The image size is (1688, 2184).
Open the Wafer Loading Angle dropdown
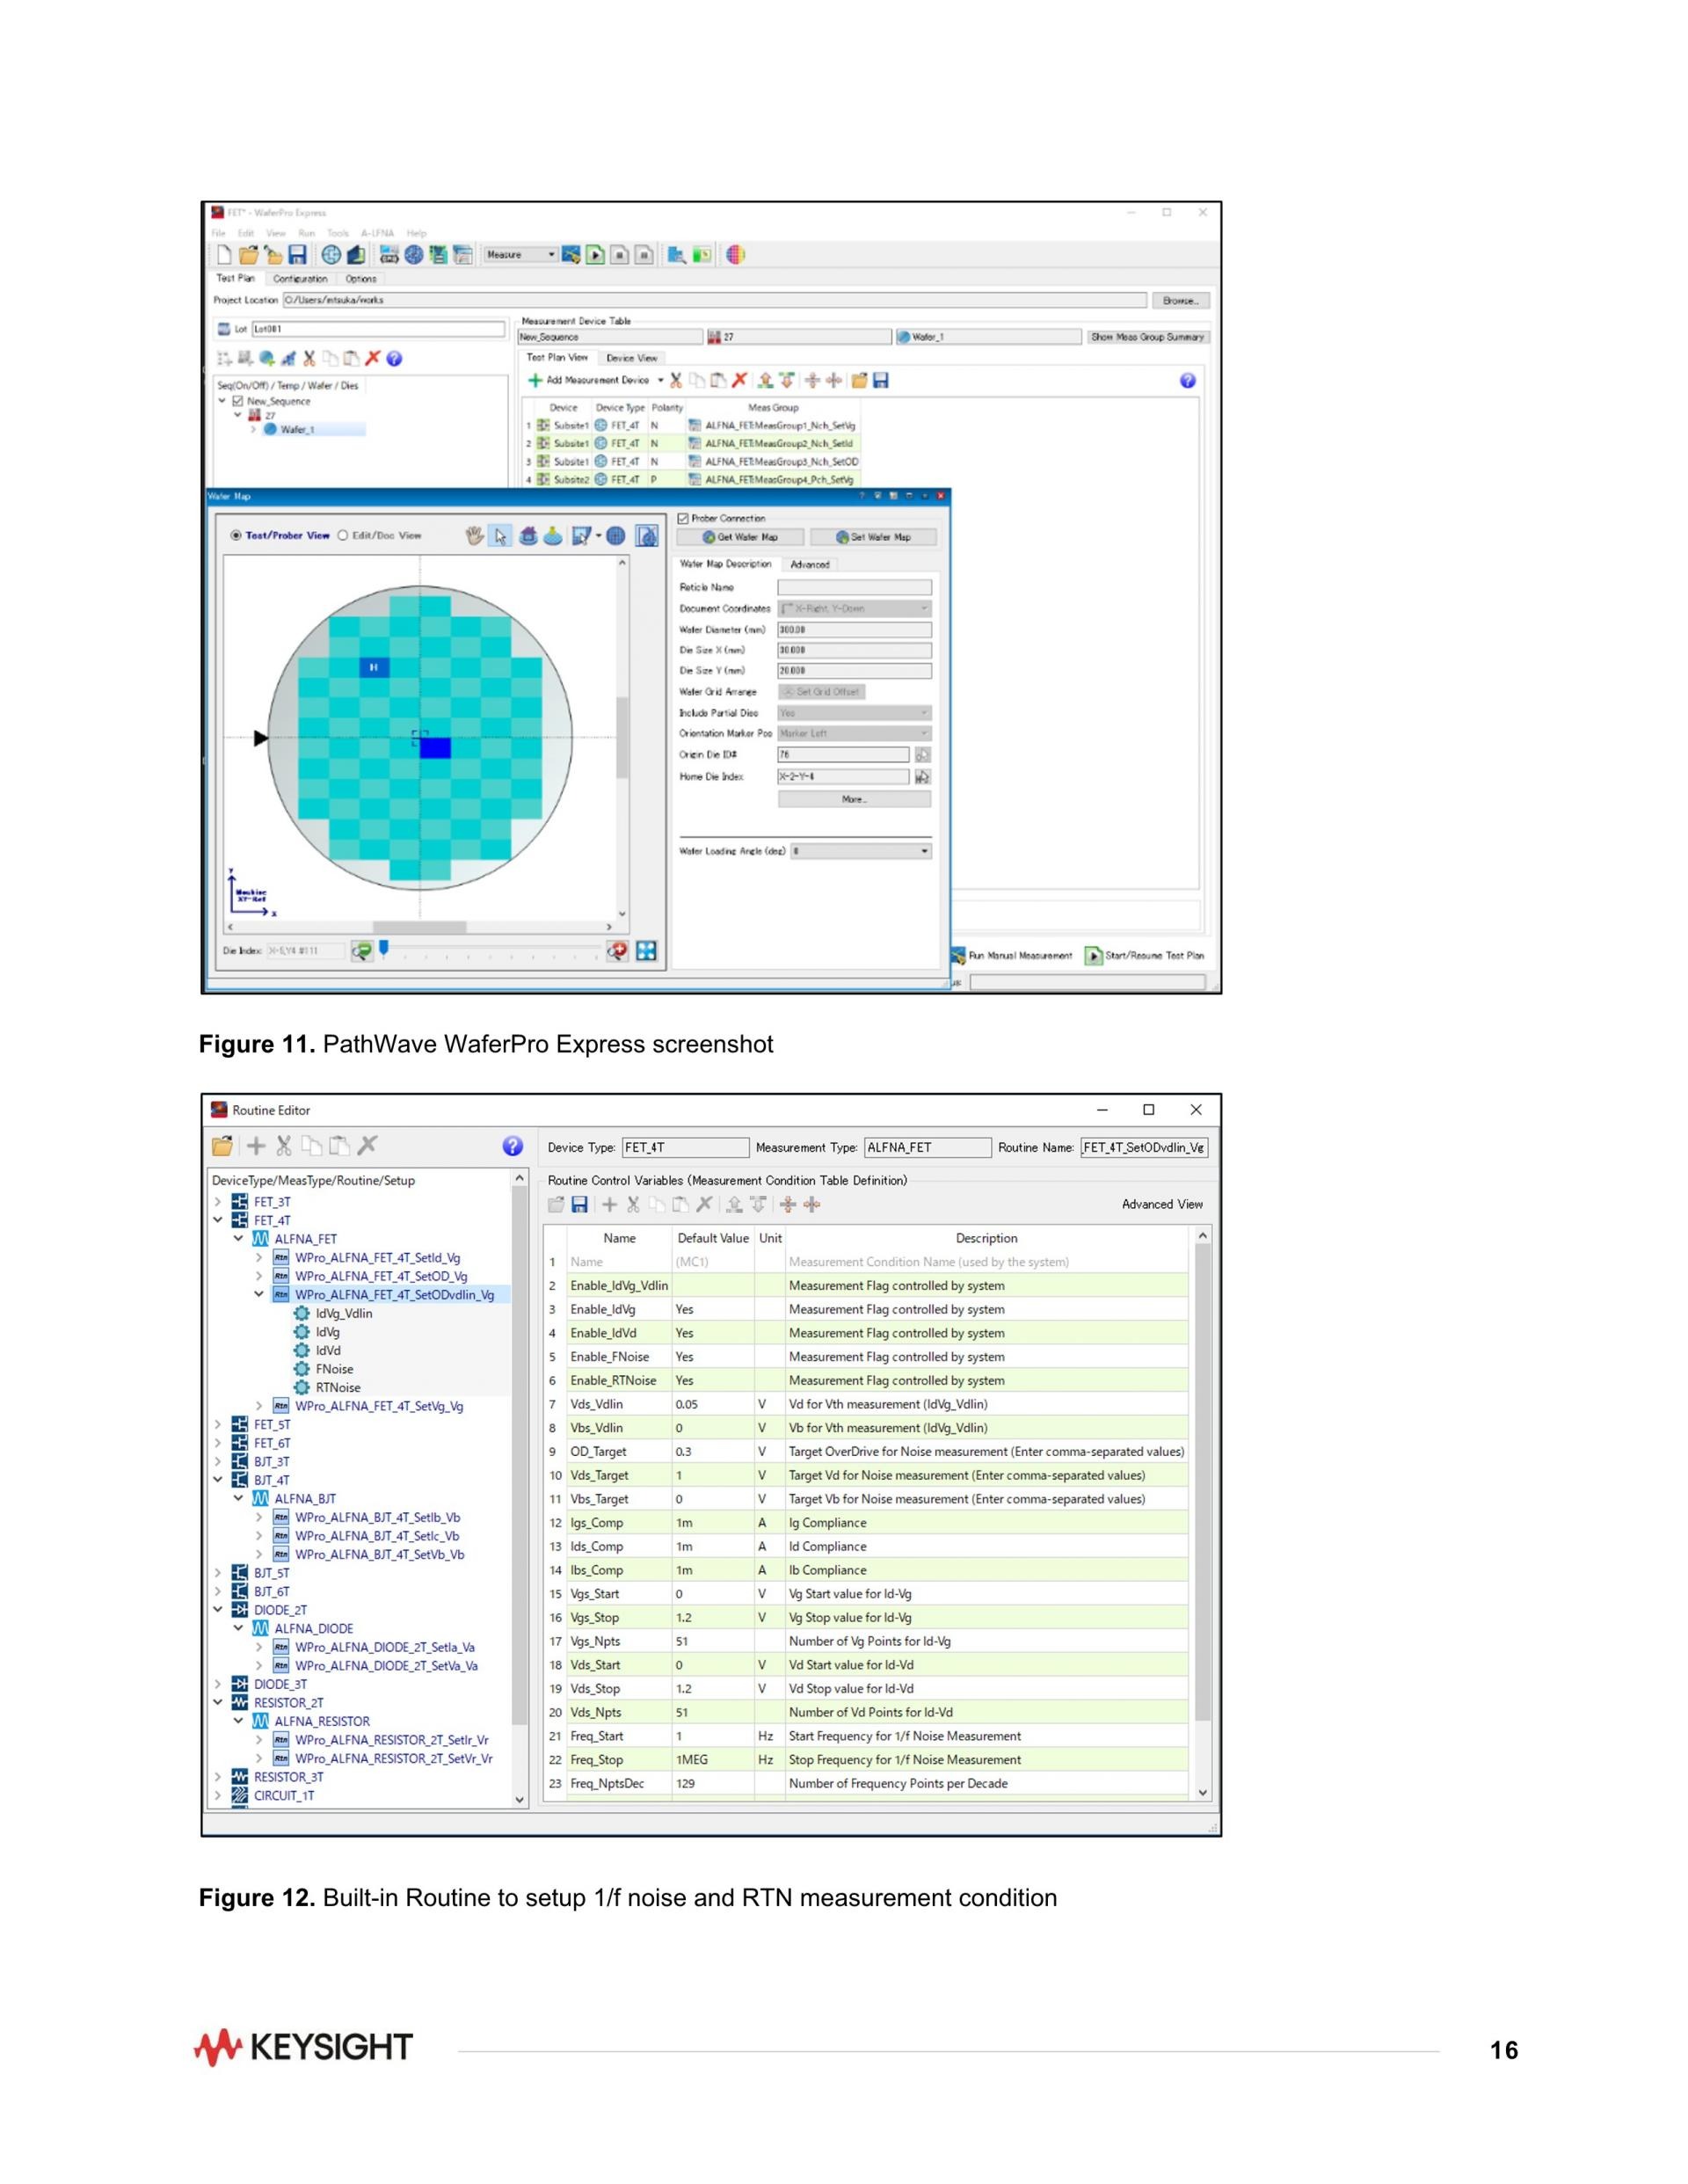point(861,851)
